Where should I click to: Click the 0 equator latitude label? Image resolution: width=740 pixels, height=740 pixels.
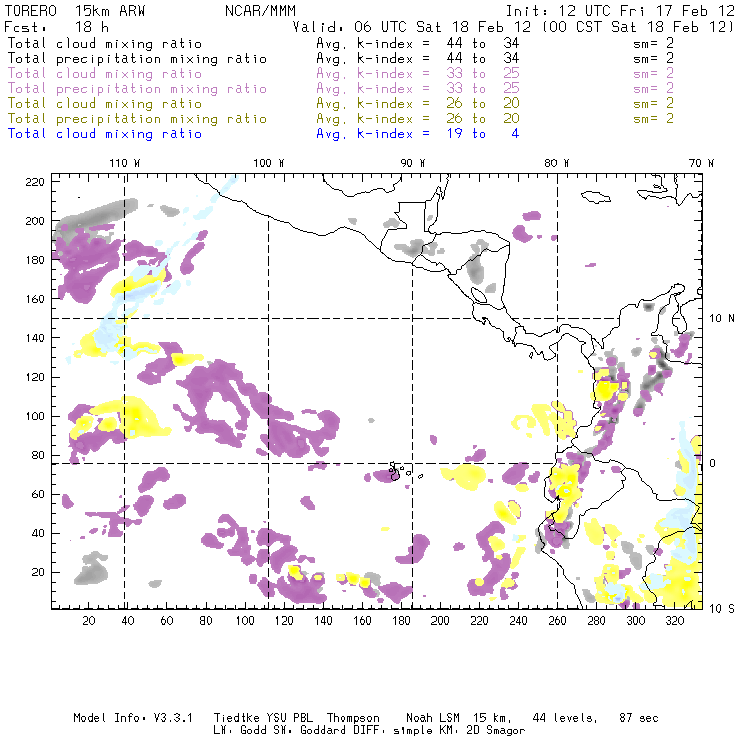tap(714, 463)
